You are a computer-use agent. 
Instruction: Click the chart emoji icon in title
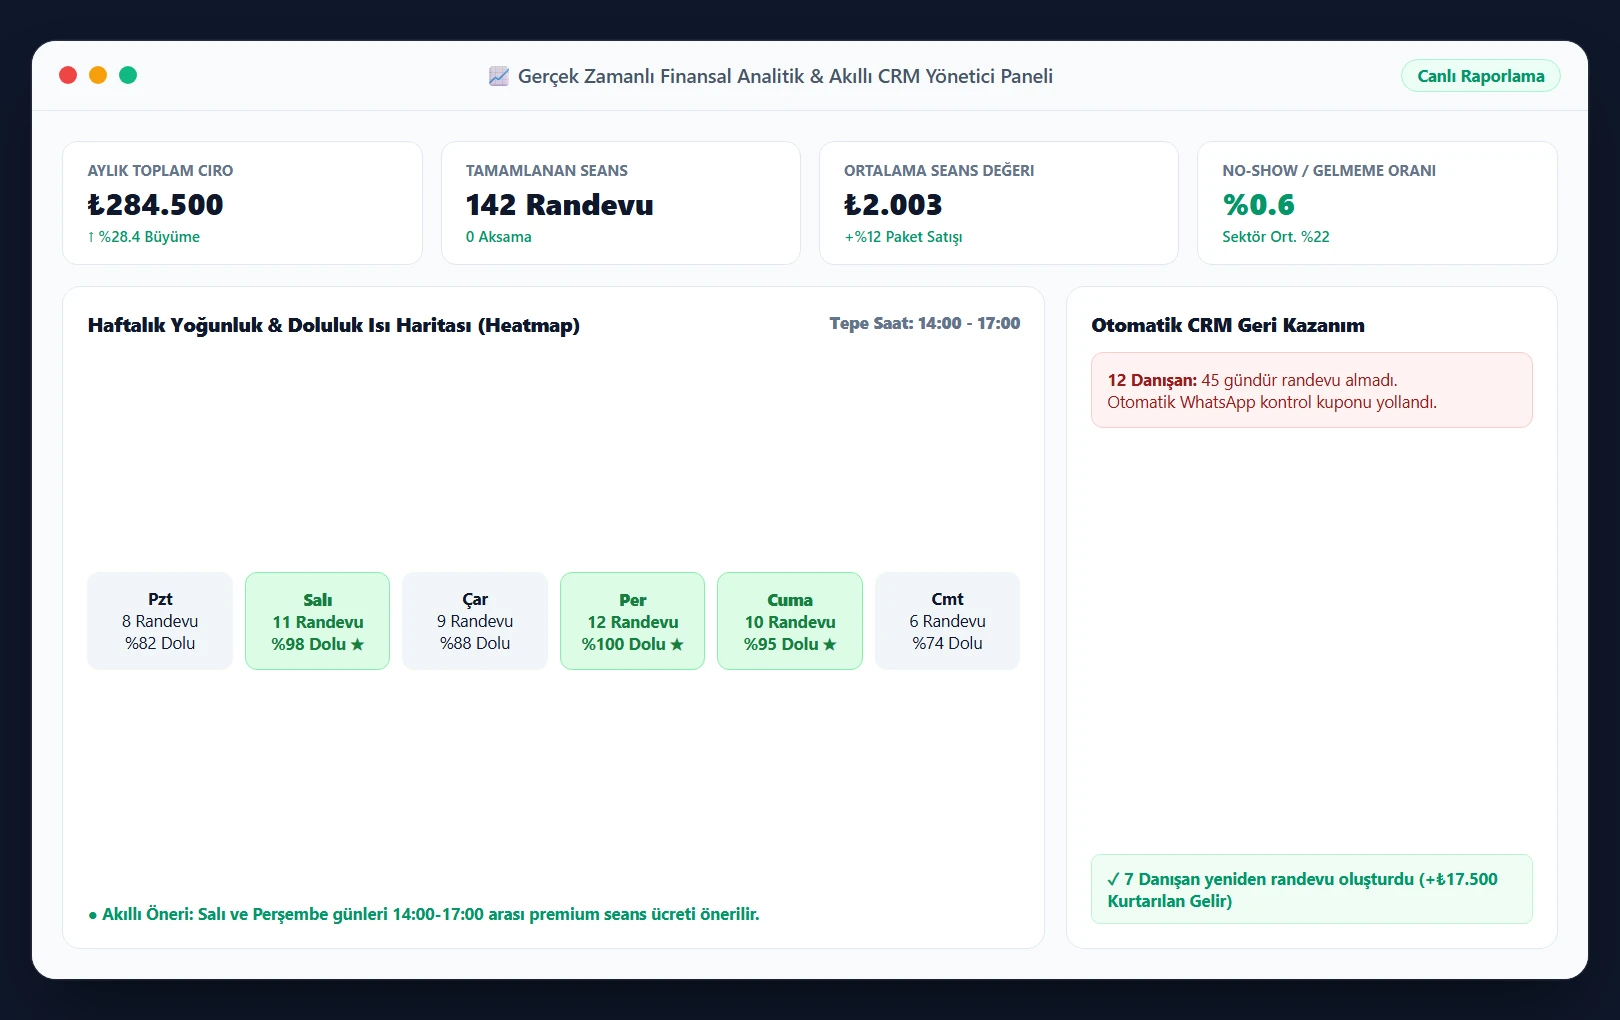[x=498, y=76]
